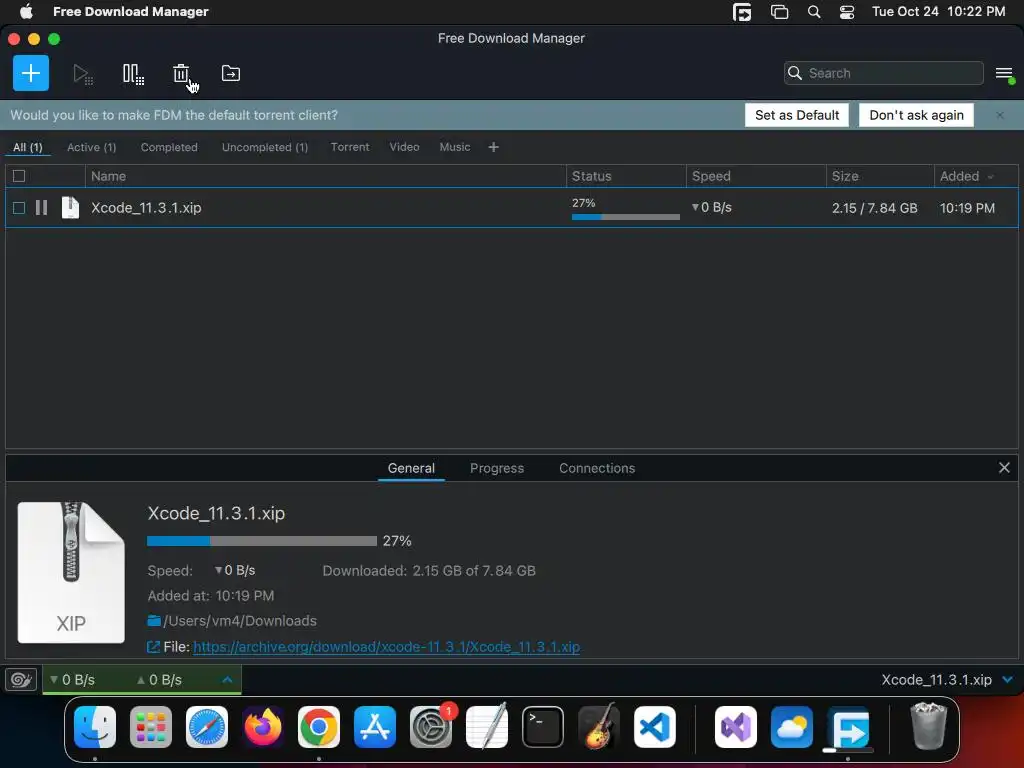This screenshot has width=1024, height=768.
Task: Open the Completed tab
Action: click(169, 147)
